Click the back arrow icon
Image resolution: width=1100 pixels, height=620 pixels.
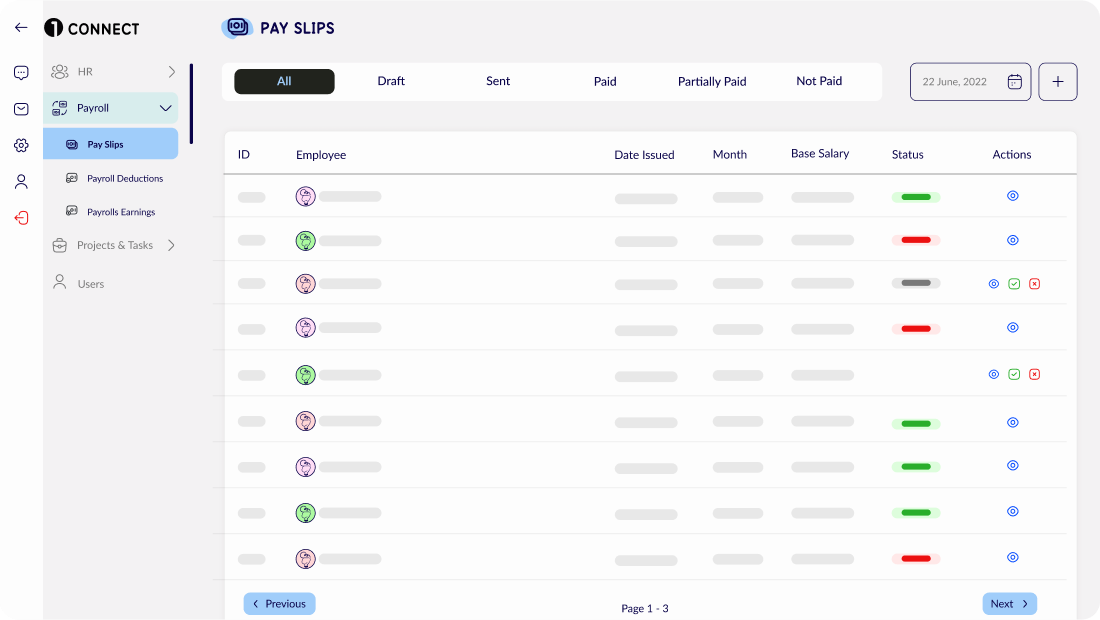coord(21,27)
